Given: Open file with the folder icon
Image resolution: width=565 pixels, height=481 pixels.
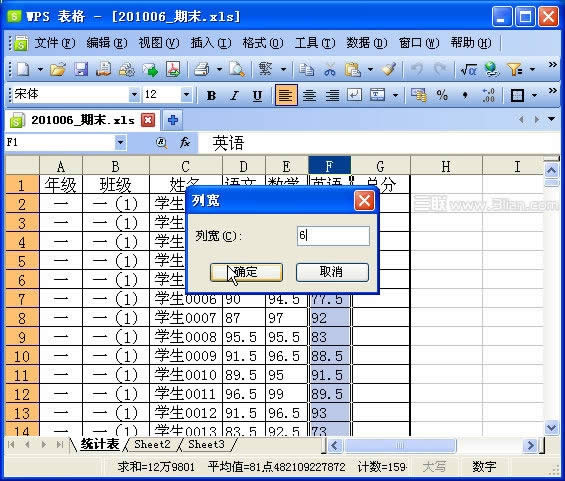Looking at the screenshot, I should [x=58, y=69].
